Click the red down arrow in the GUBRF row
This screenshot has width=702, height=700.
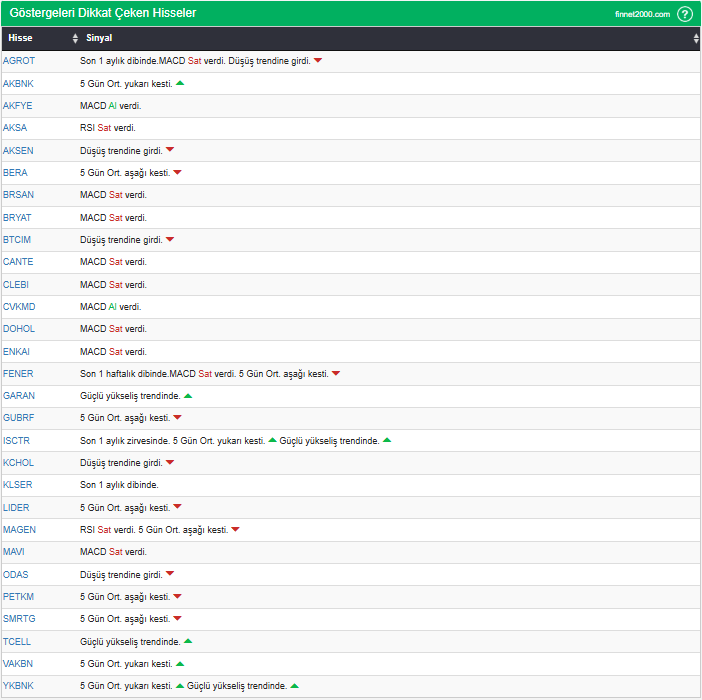[177, 417]
